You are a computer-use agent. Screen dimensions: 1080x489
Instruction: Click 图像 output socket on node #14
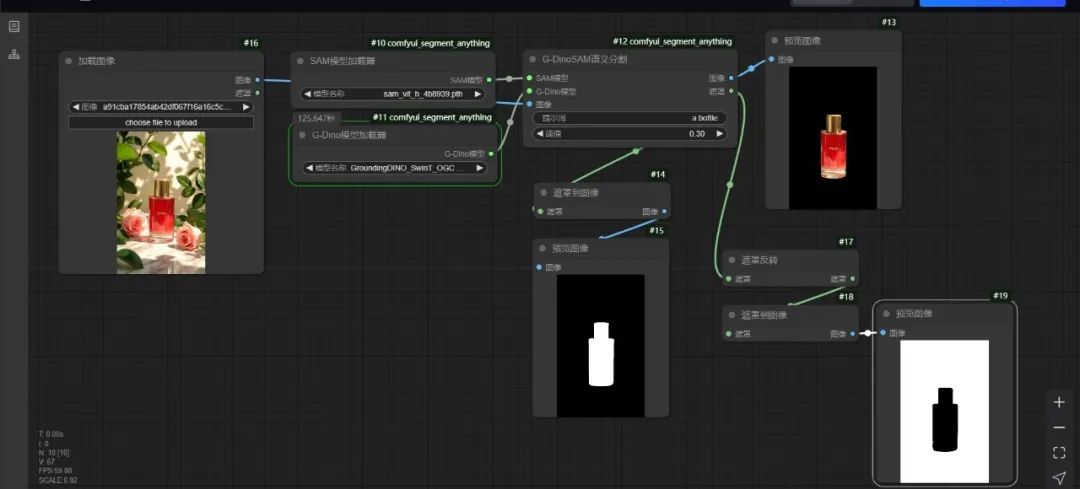click(x=664, y=211)
